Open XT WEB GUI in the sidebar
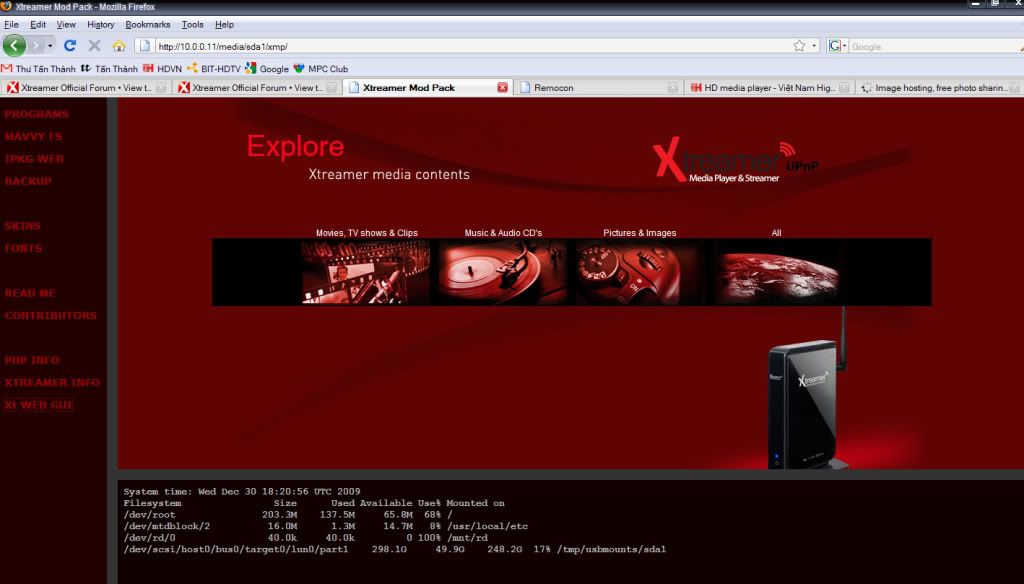 (39, 405)
